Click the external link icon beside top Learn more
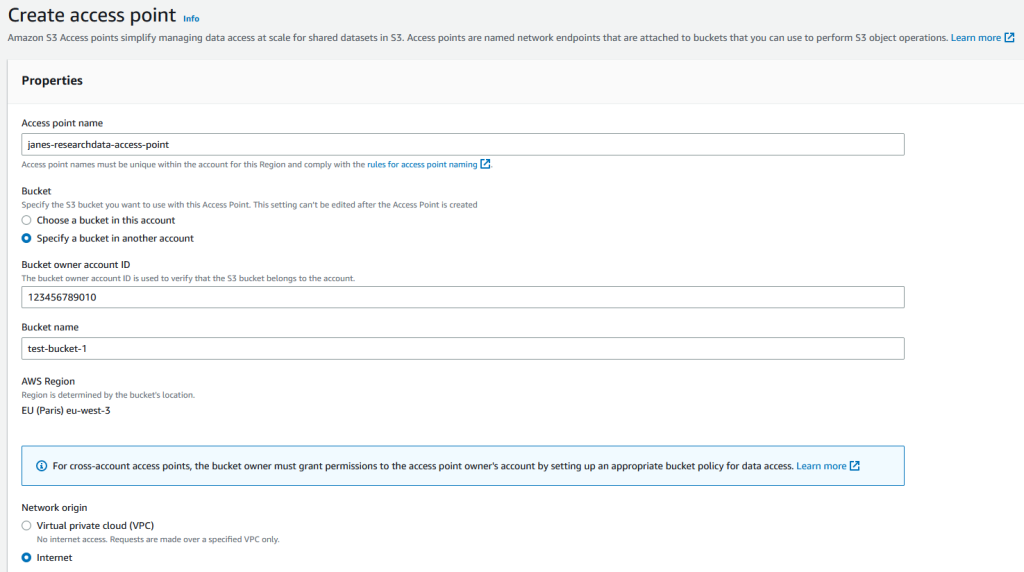This screenshot has height=572, width=1024. (x=1009, y=38)
